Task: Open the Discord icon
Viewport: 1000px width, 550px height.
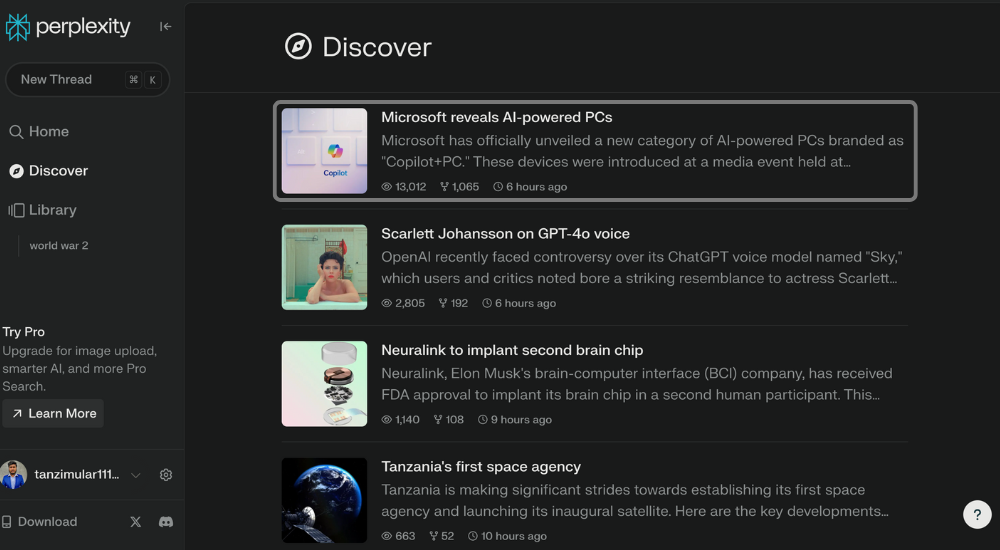Action: (166, 522)
